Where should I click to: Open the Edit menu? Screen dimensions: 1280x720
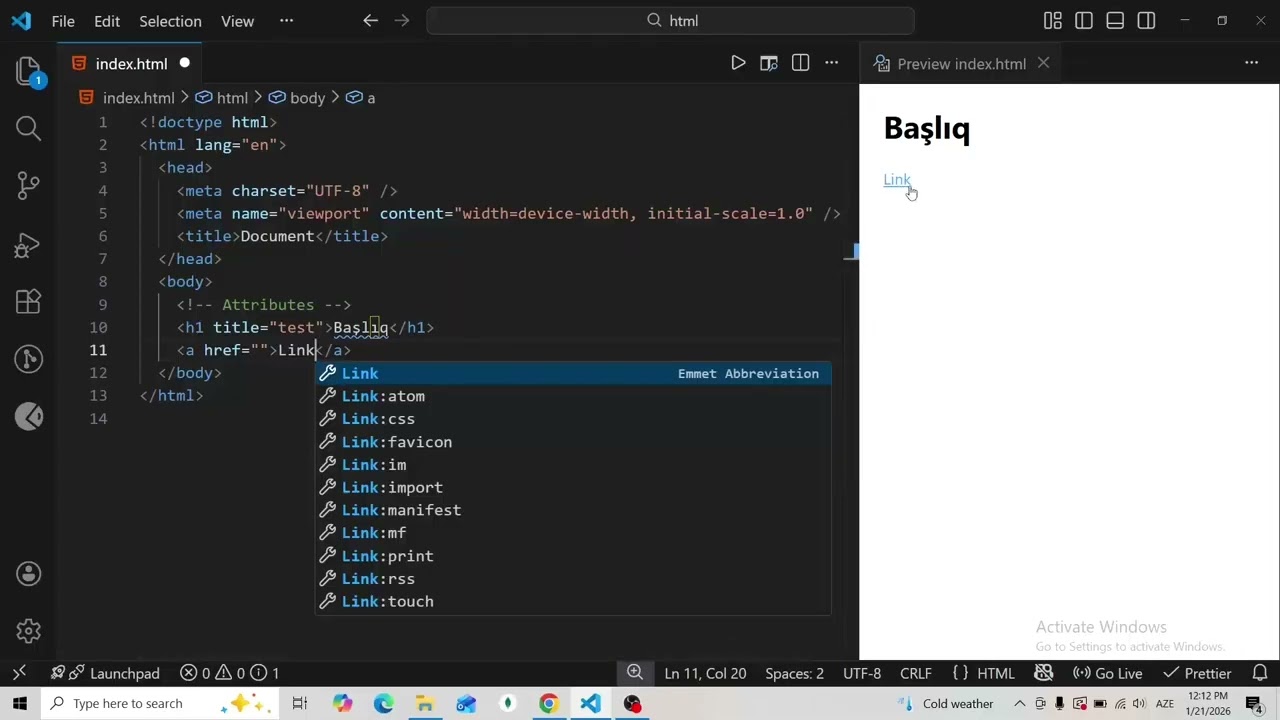pos(107,20)
